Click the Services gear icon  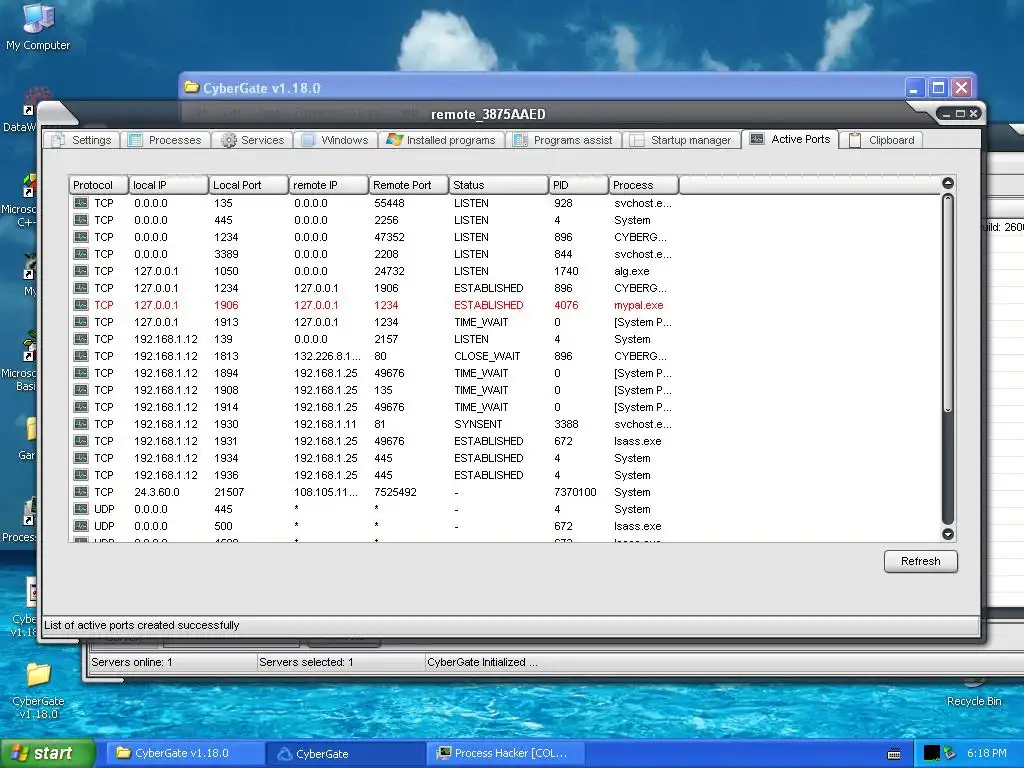pos(229,140)
